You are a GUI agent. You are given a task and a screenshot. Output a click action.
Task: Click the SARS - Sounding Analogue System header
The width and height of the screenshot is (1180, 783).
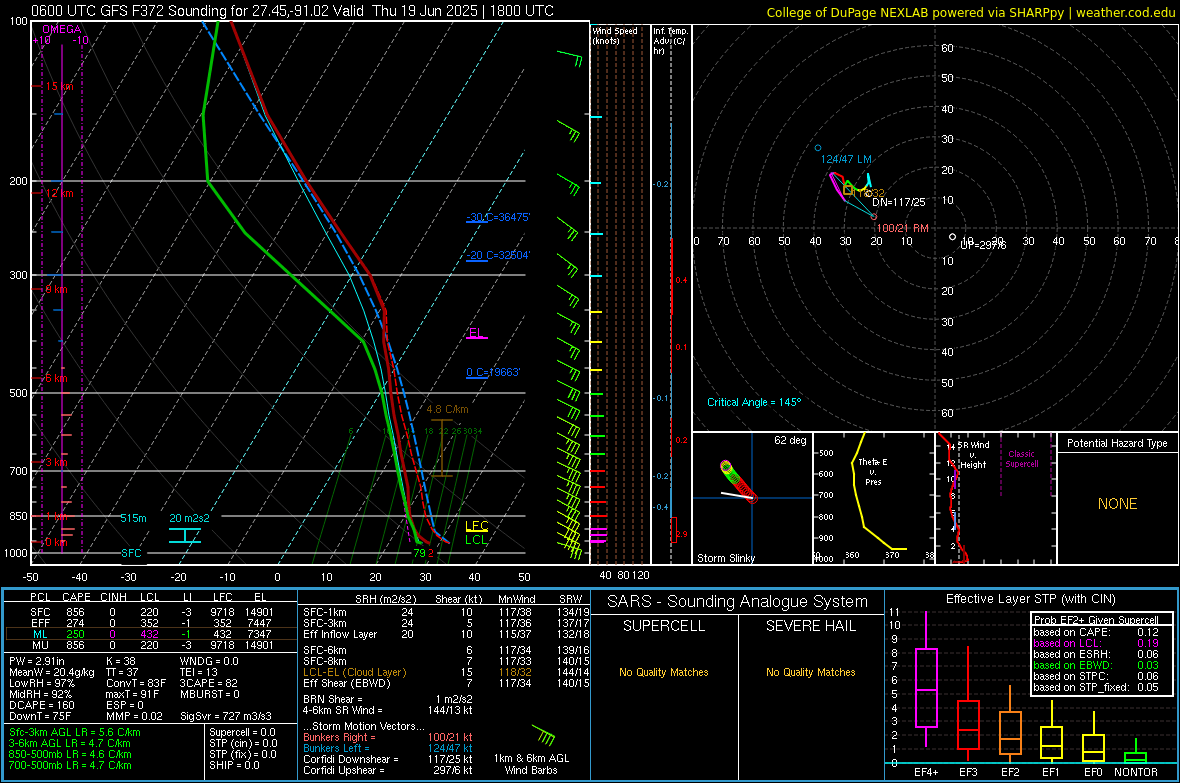pos(738,602)
